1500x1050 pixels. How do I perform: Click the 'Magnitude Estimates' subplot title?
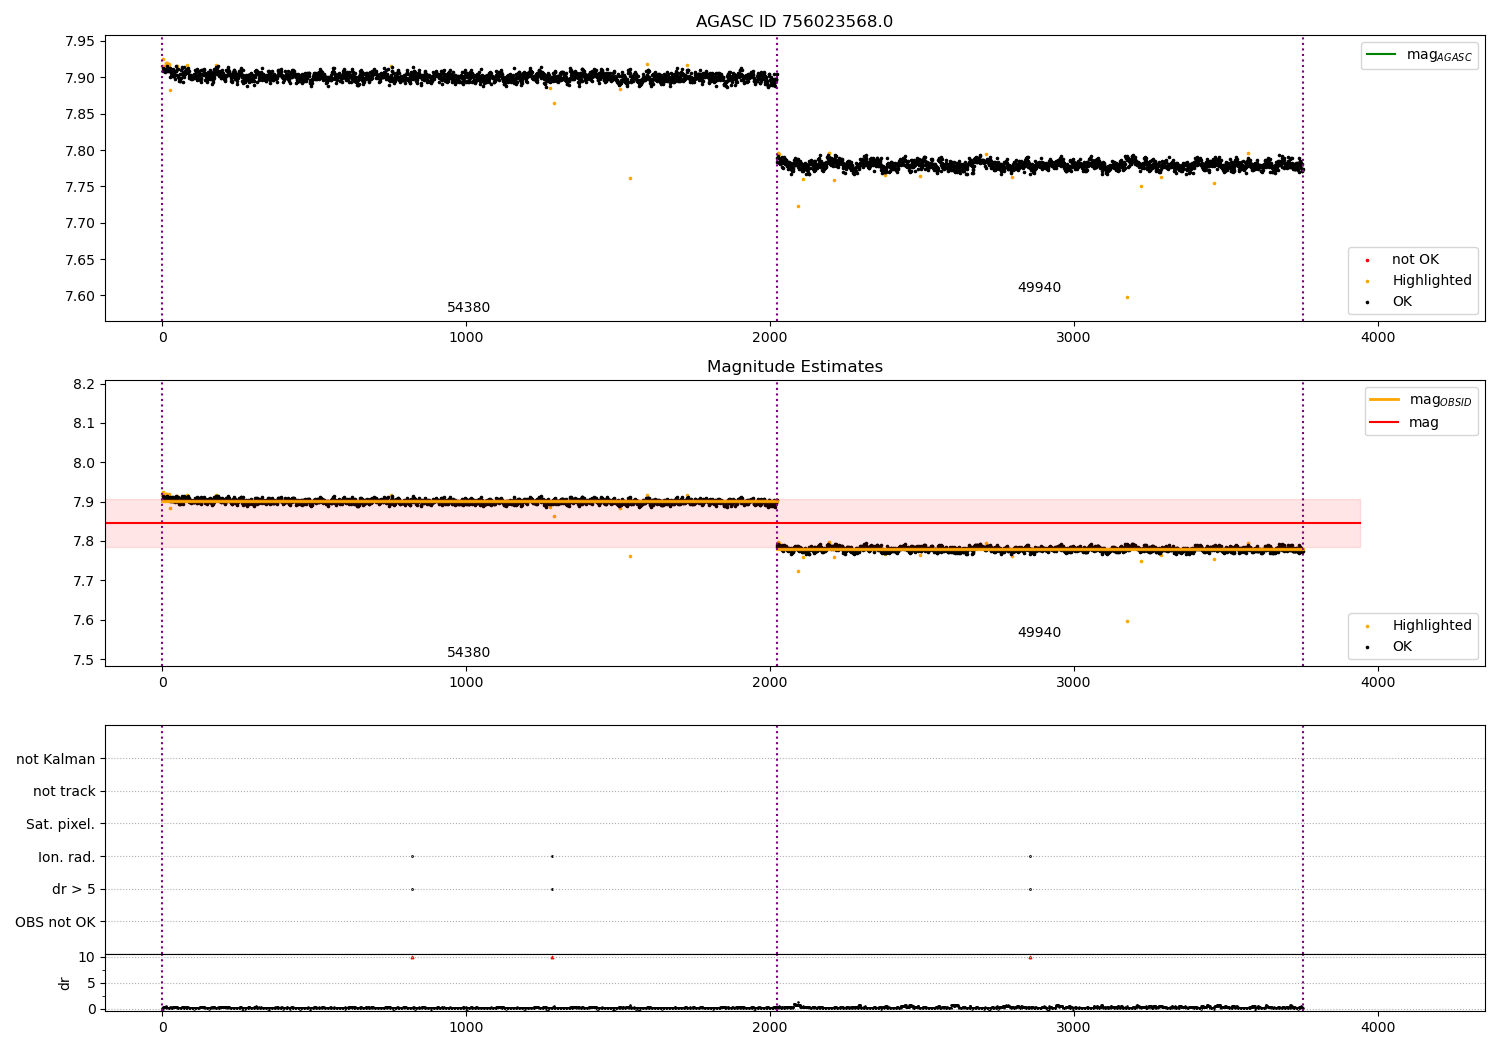tap(794, 367)
